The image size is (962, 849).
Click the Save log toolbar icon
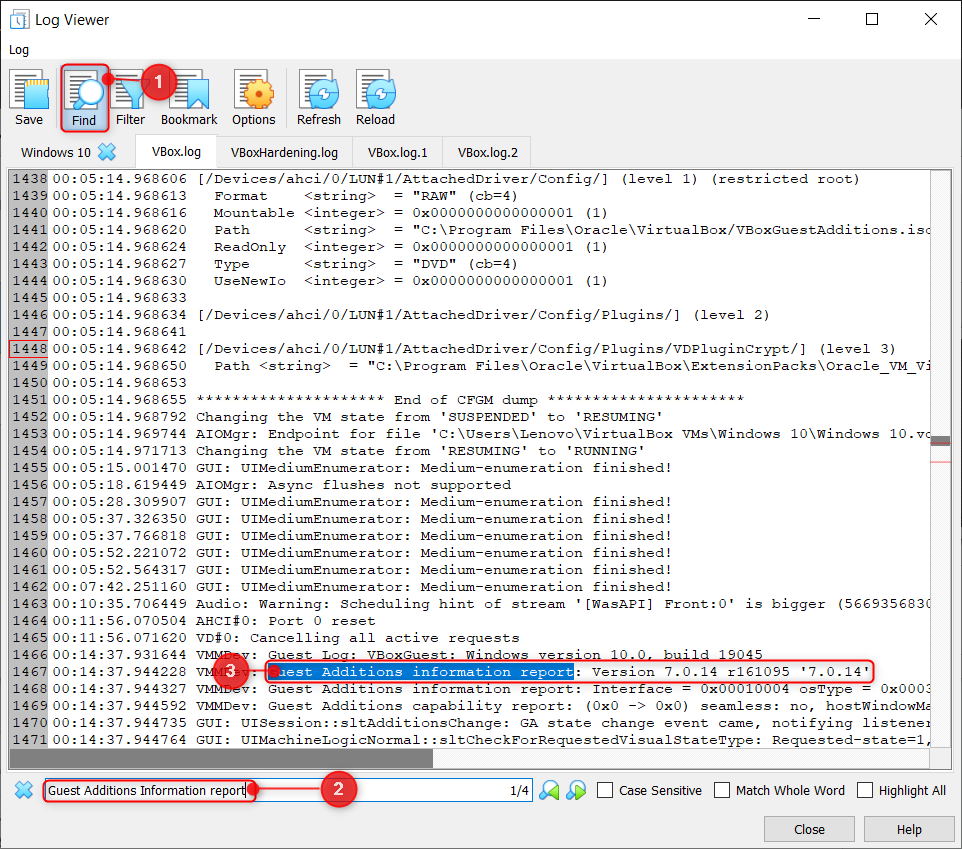click(29, 98)
